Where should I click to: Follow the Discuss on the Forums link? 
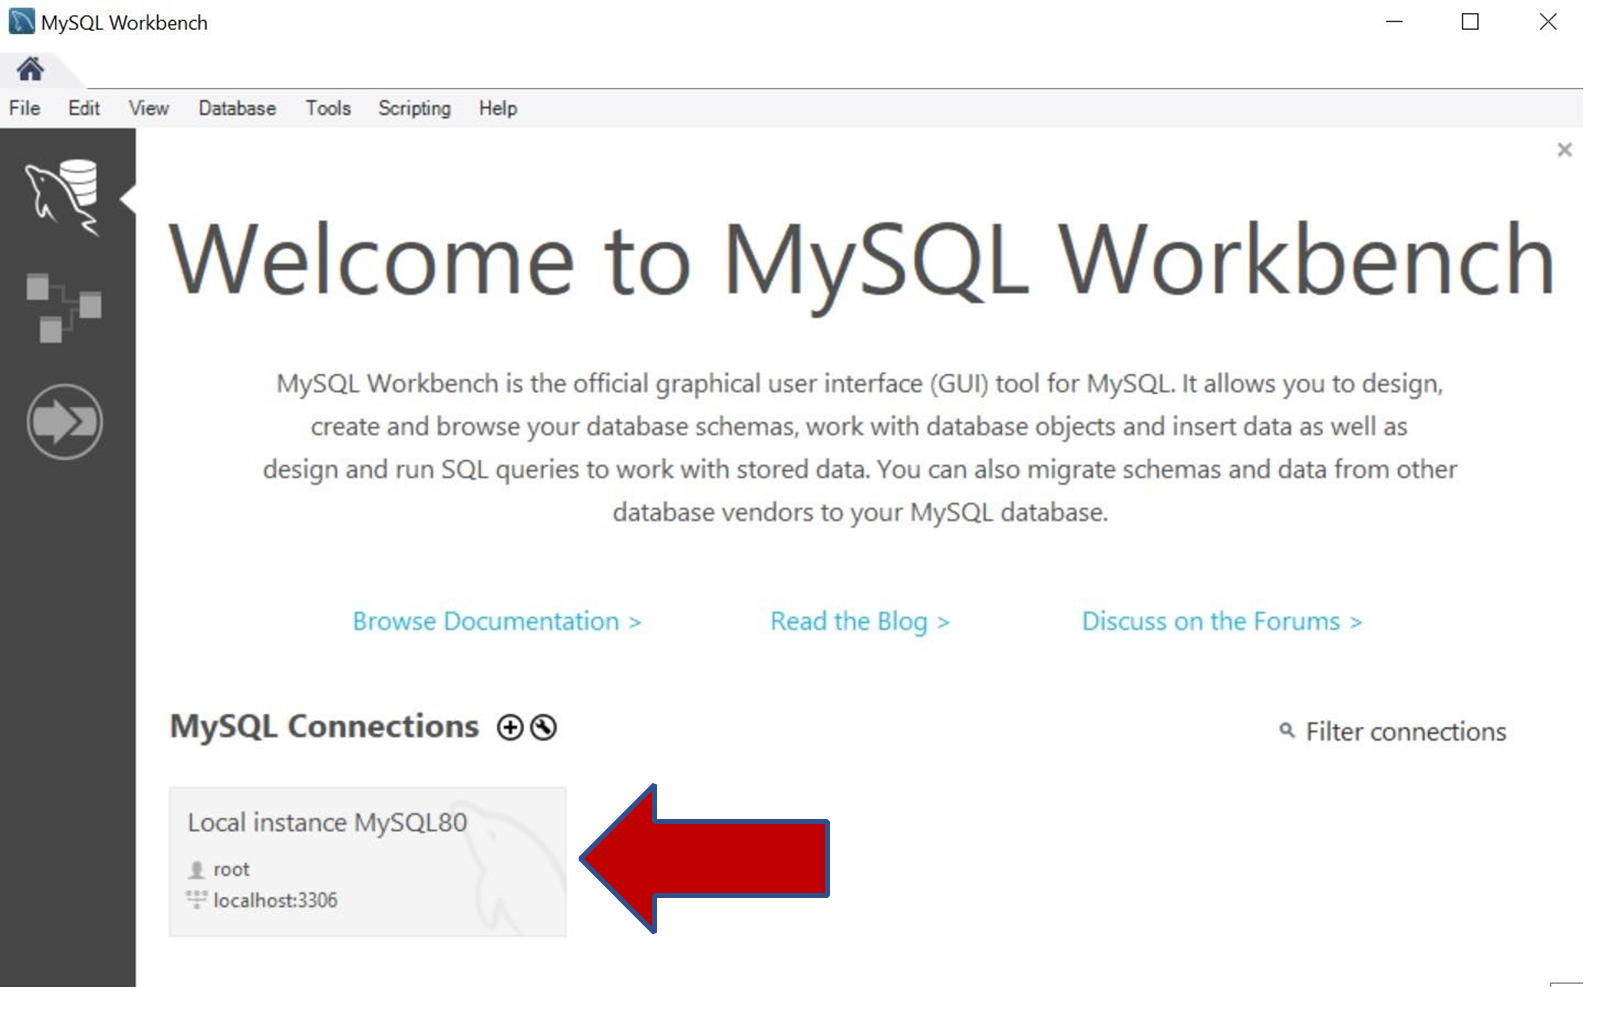pos(1220,621)
